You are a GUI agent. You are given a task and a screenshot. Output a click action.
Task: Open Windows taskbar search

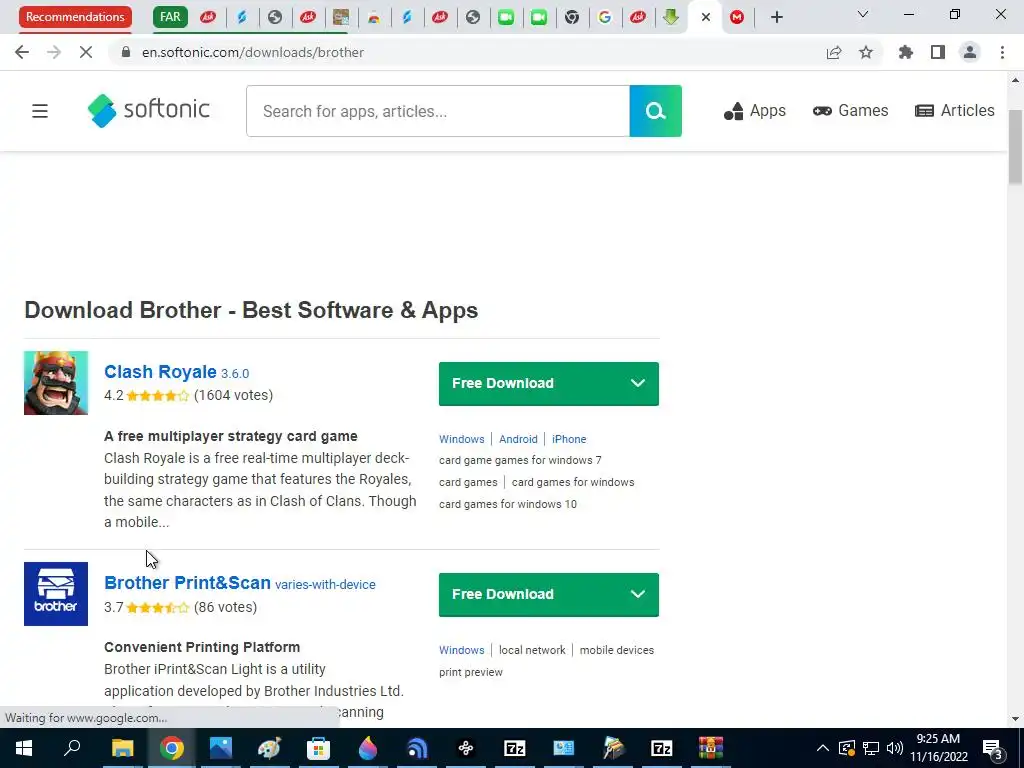click(x=72, y=748)
